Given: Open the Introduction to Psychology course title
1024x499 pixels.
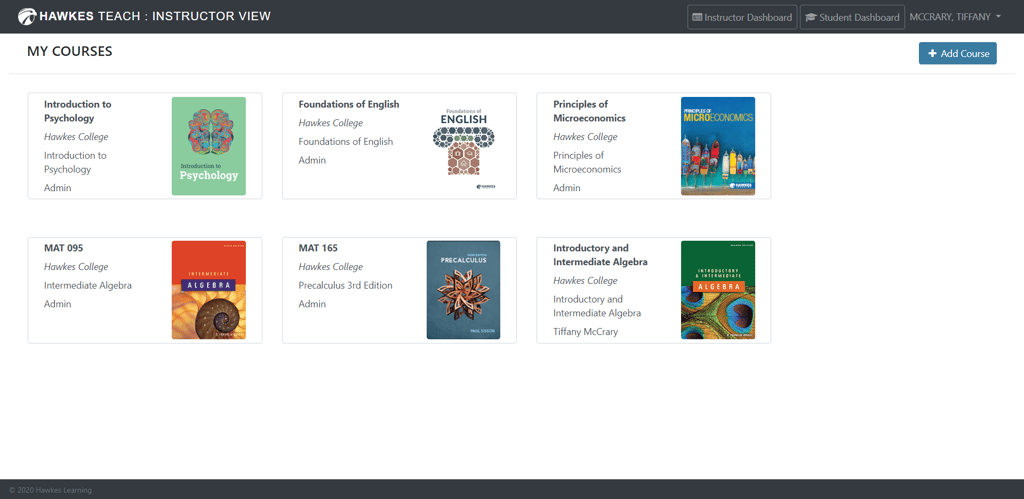Looking at the screenshot, I should (78, 111).
